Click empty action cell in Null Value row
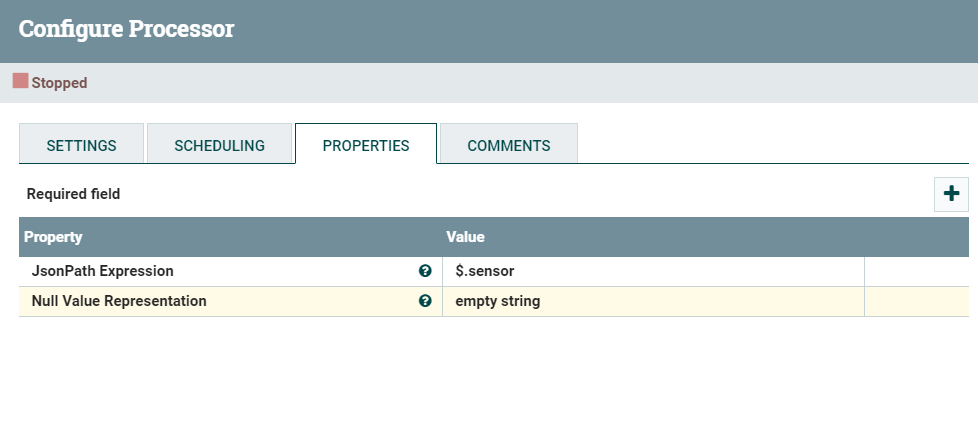The image size is (978, 433). point(916,301)
